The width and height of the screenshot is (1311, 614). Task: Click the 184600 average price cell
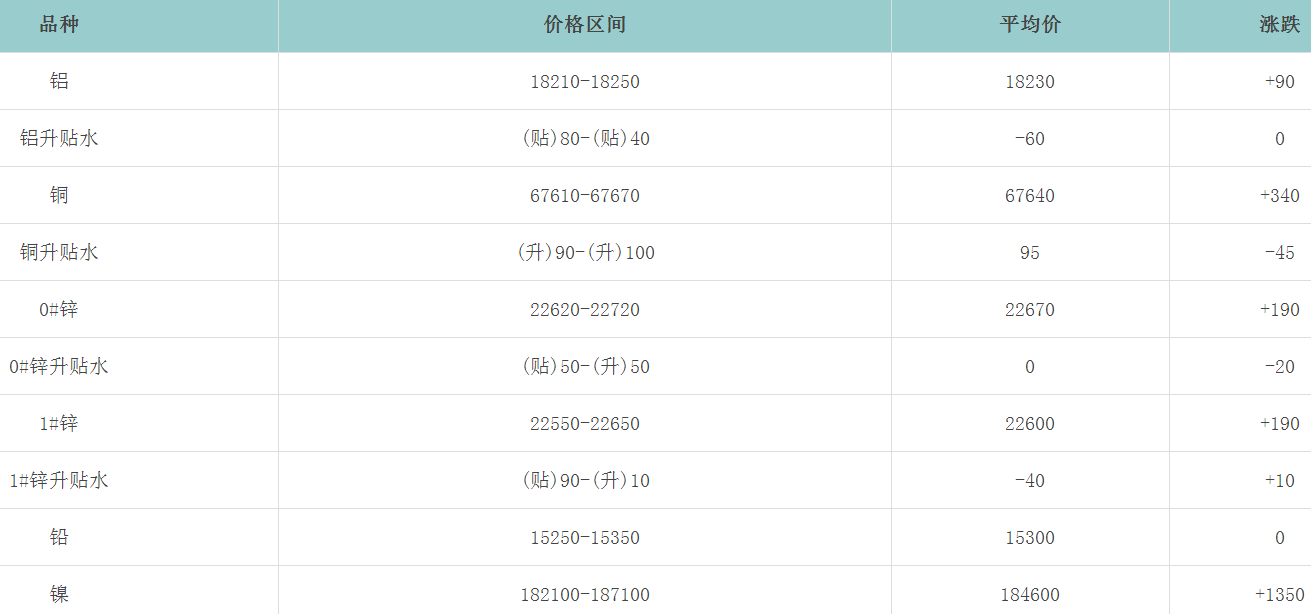pyautogui.click(x=1030, y=595)
